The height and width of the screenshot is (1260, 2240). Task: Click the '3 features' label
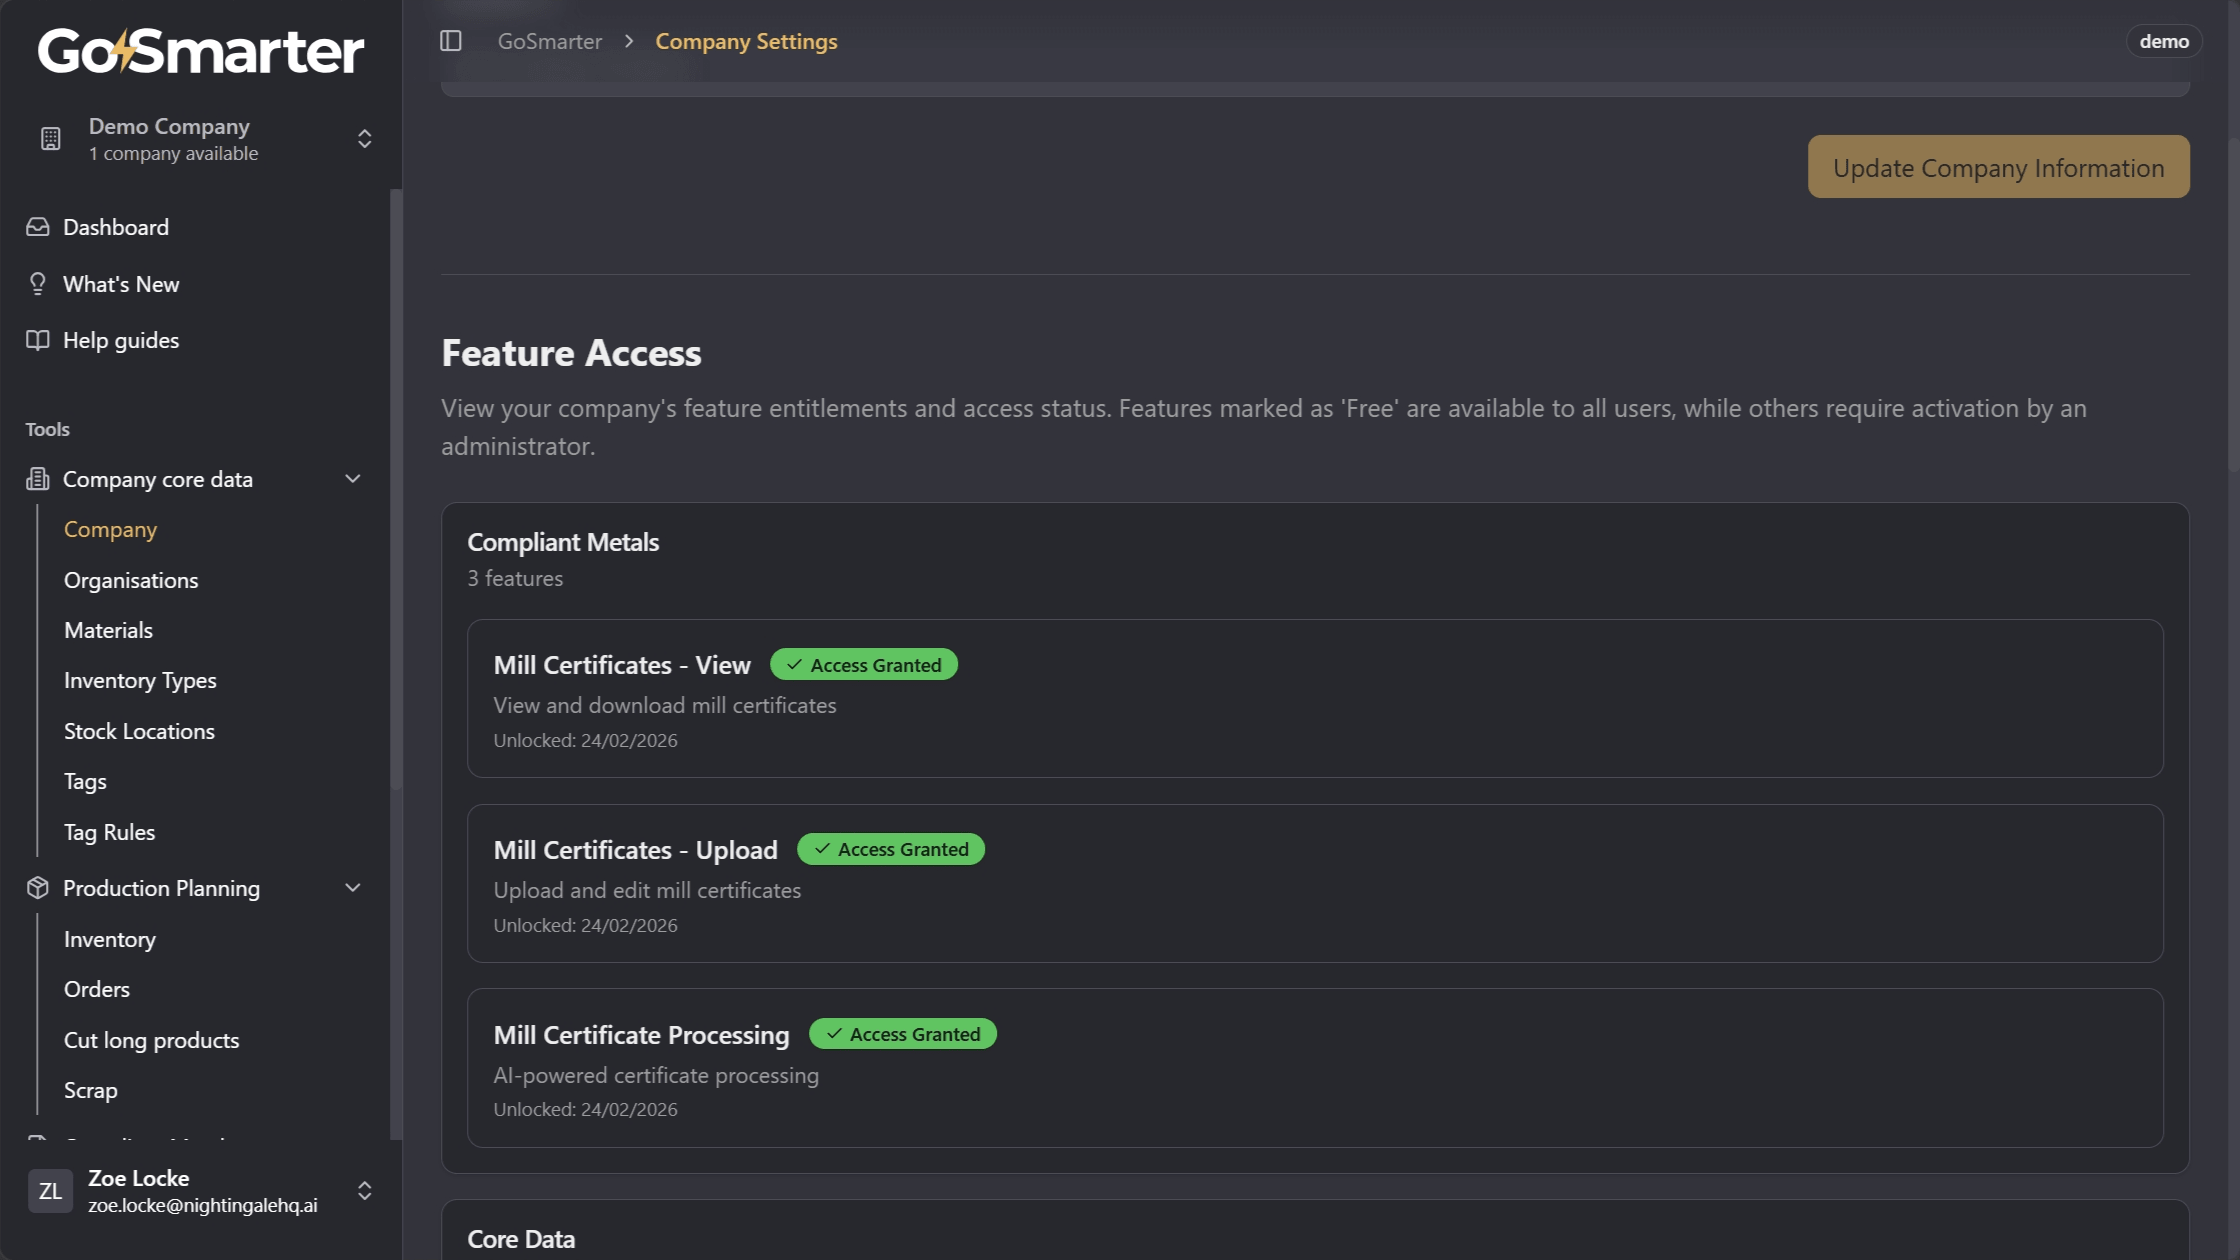[515, 578]
